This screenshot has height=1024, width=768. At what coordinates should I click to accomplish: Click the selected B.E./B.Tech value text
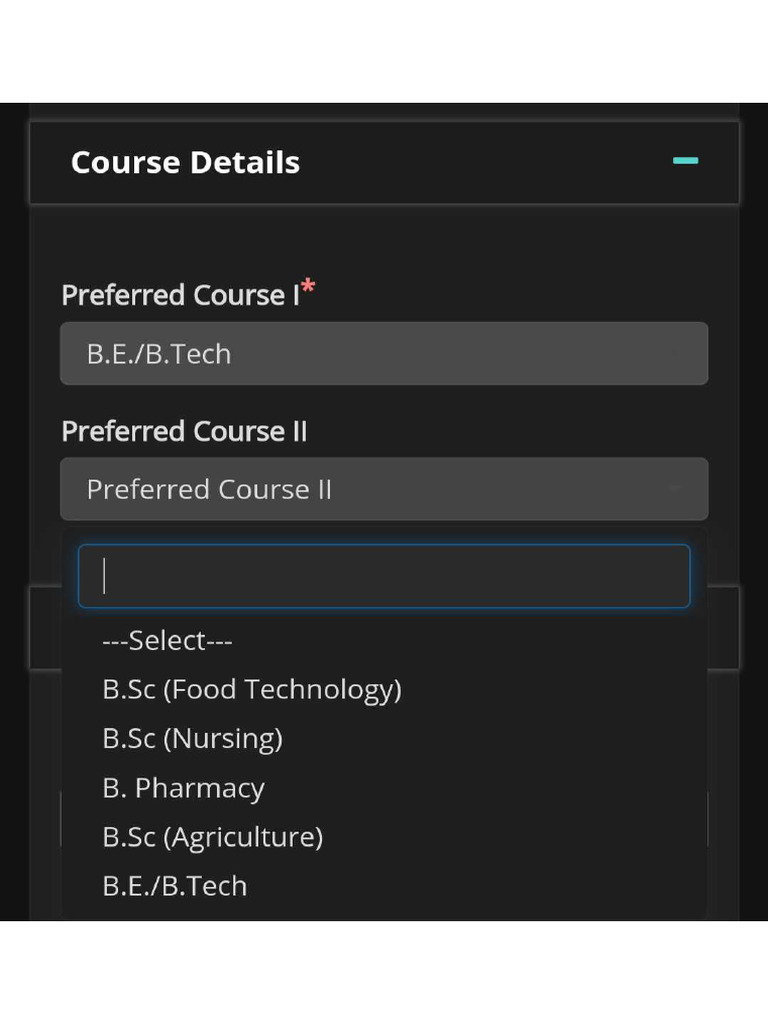click(159, 354)
